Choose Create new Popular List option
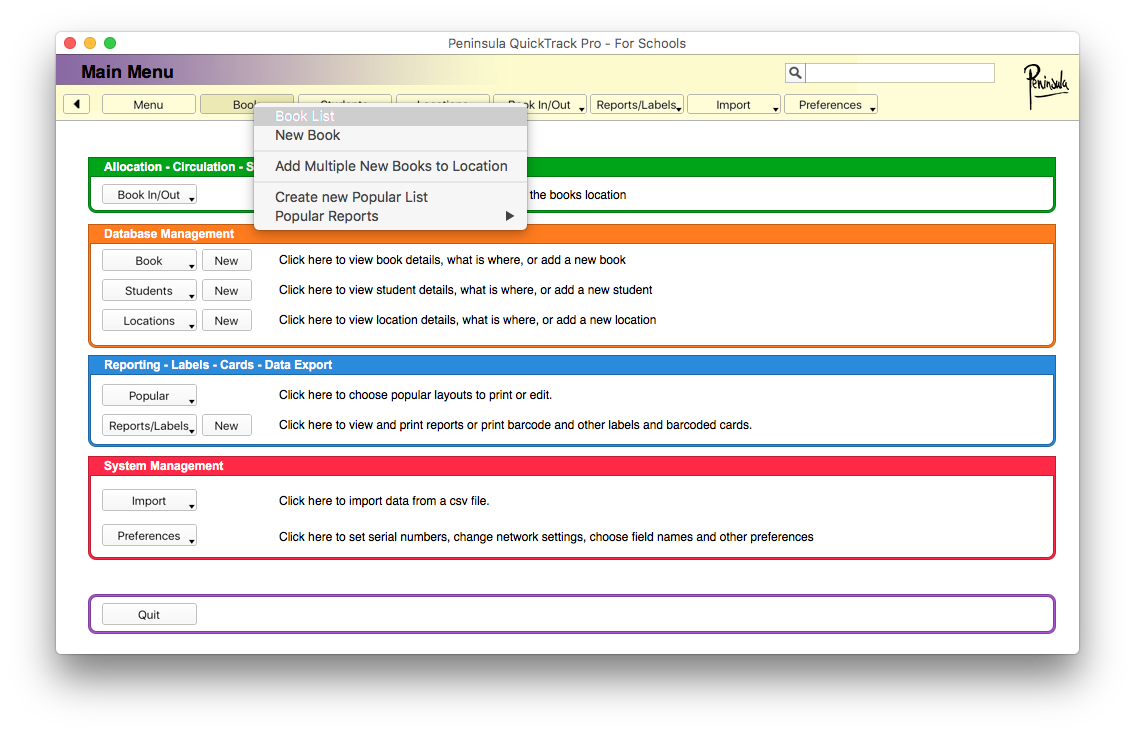Screen dimensions: 1135x734 390,197
